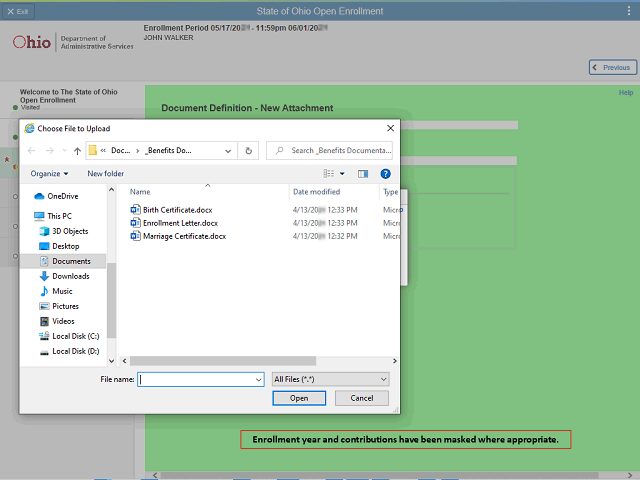Click the Back arrow in file dialog
Screen dimensions: 640x480
tap(31, 151)
